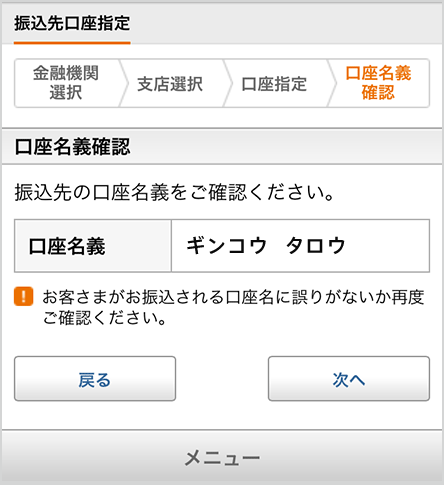Click the orange exclamation warning icon
The width and height of the screenshot is (444, 485).
pyautogui.click(x=23, y=296)
